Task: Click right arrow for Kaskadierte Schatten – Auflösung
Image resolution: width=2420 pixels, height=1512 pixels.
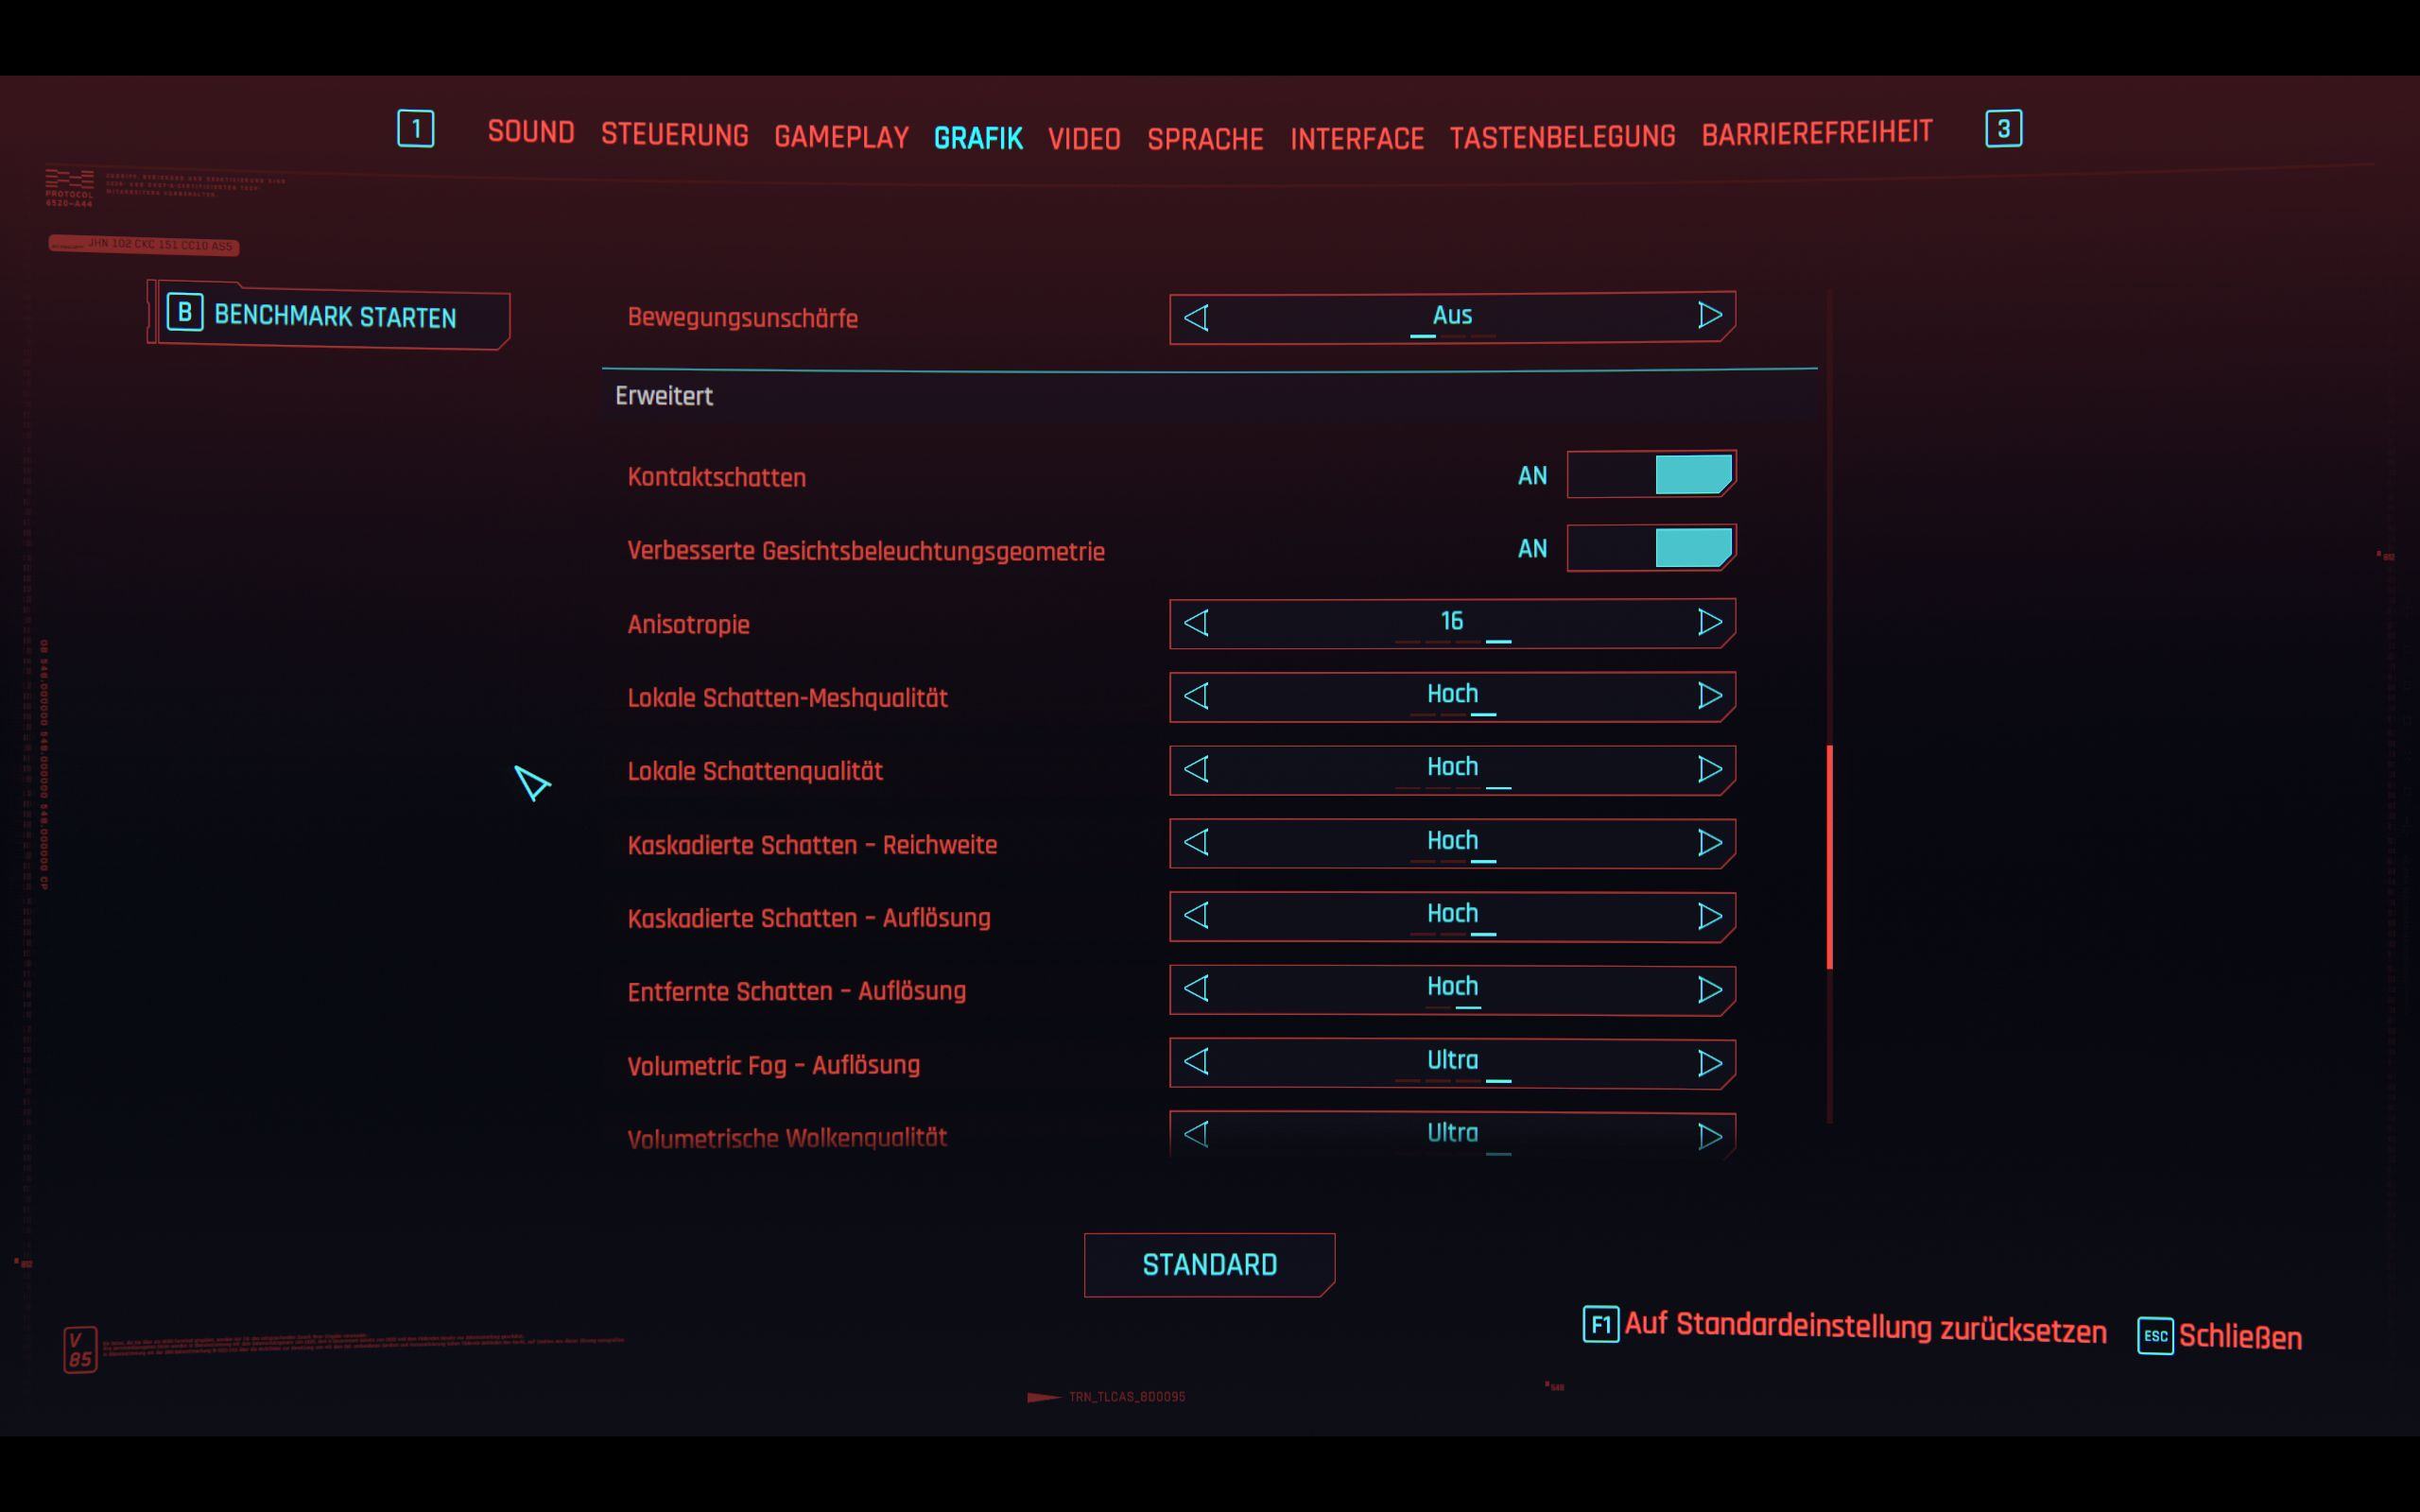Action: 1709,916
